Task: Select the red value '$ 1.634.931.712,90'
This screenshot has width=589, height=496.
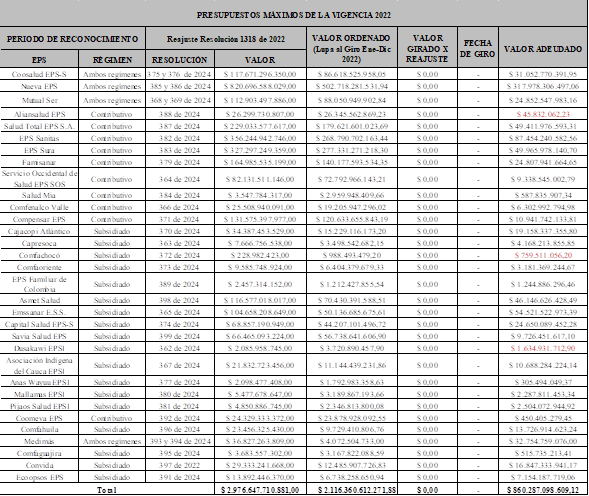Action: 543,348
